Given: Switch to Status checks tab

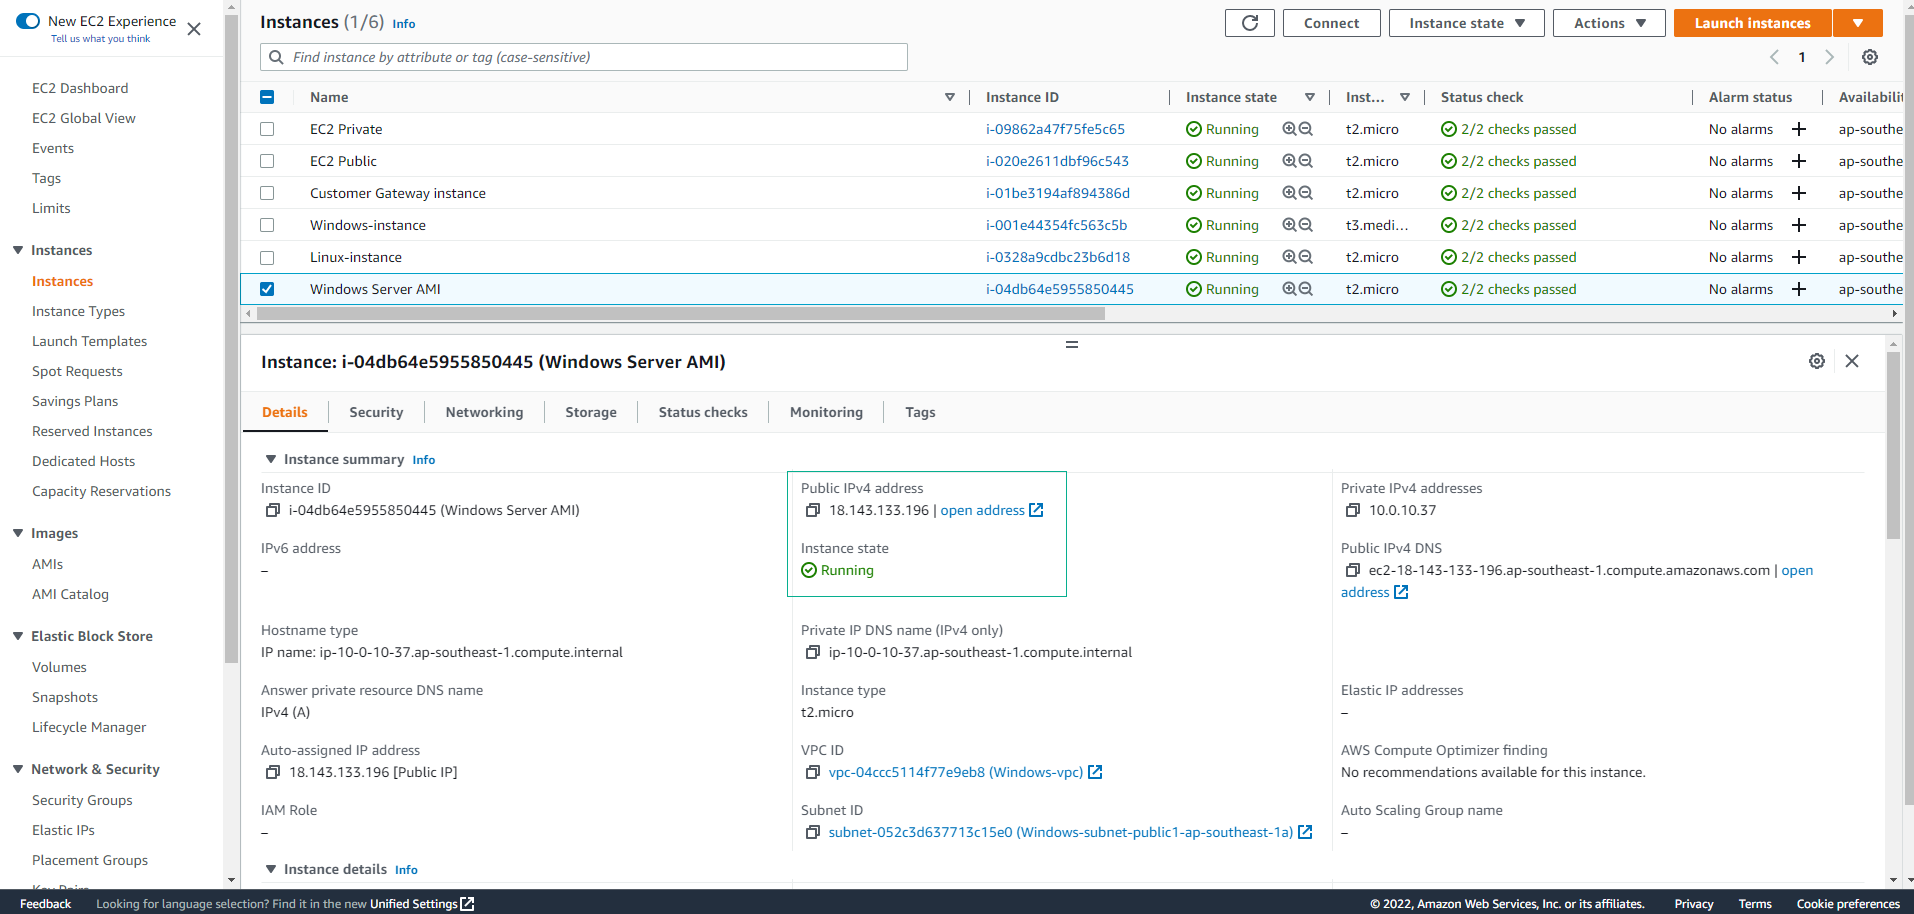Looking at the screenshot, I should [x=703, y=412].
